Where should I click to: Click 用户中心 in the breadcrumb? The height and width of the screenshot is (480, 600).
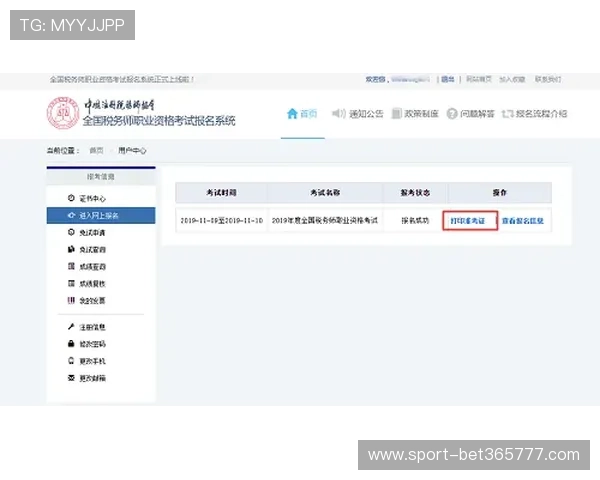(132, 150)
